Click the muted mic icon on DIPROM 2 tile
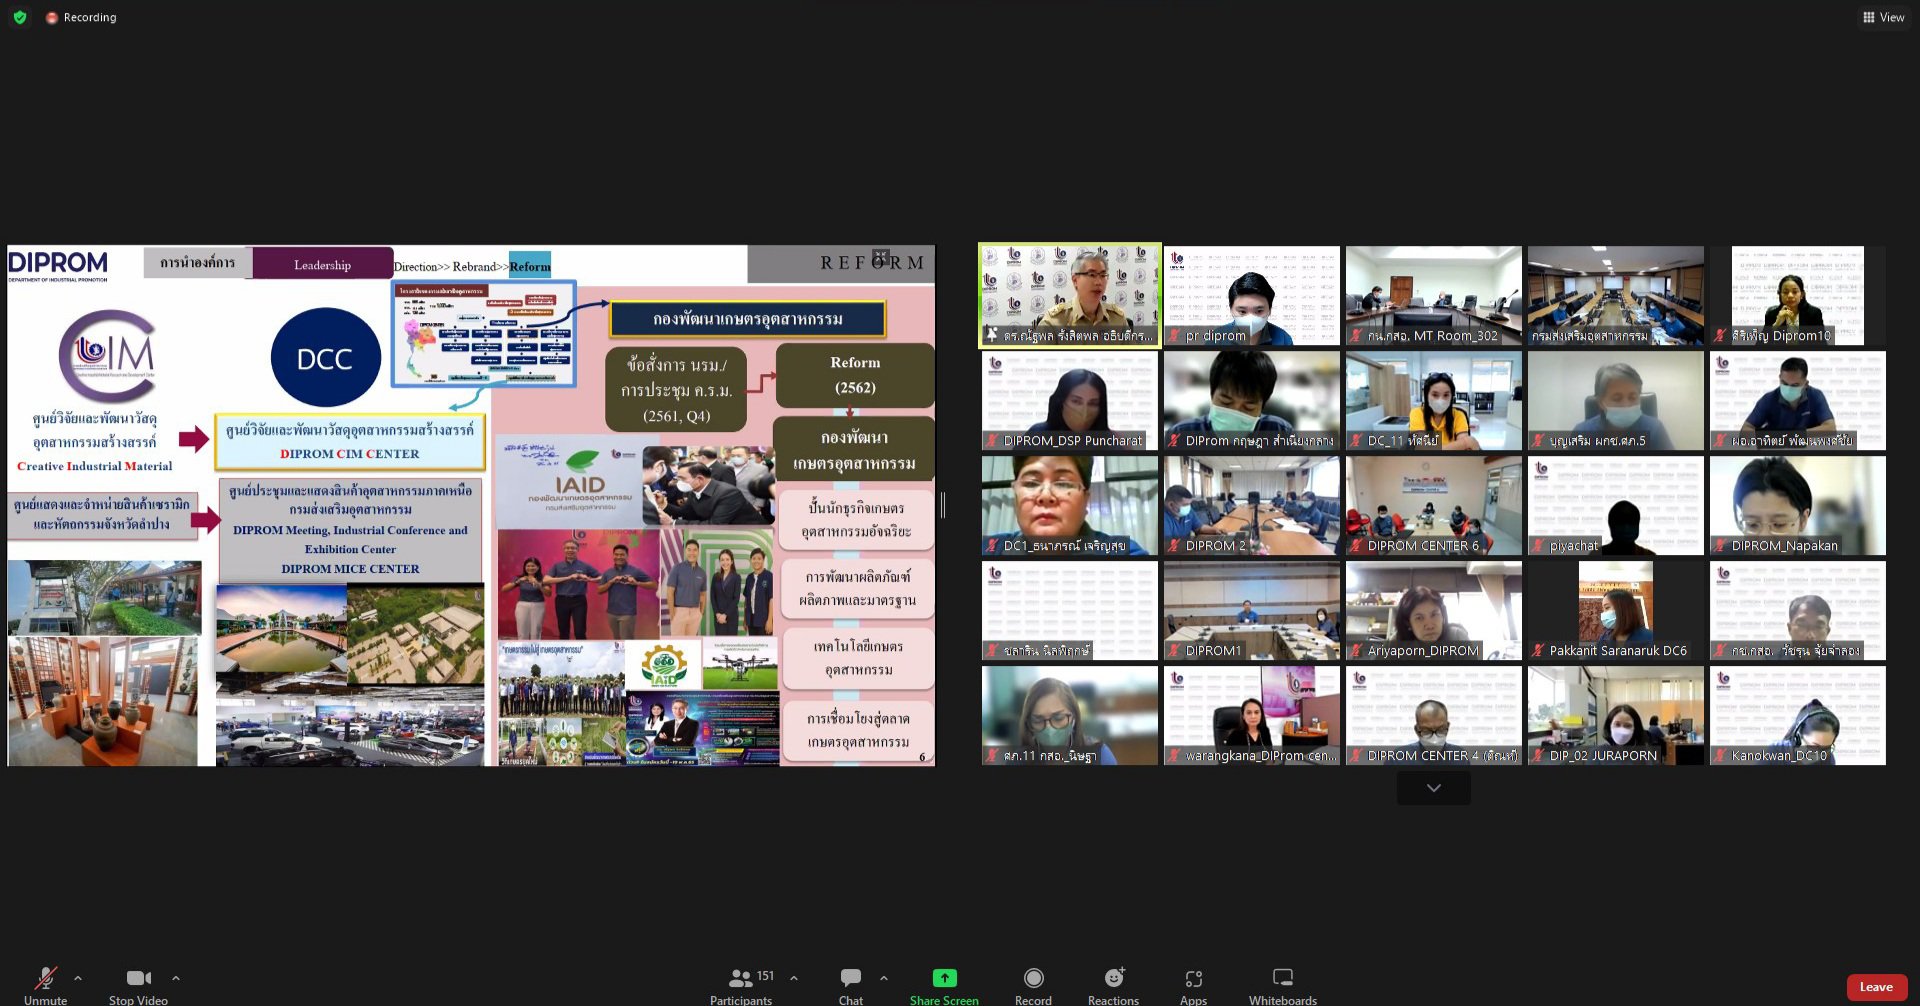 coord(1175,546)
